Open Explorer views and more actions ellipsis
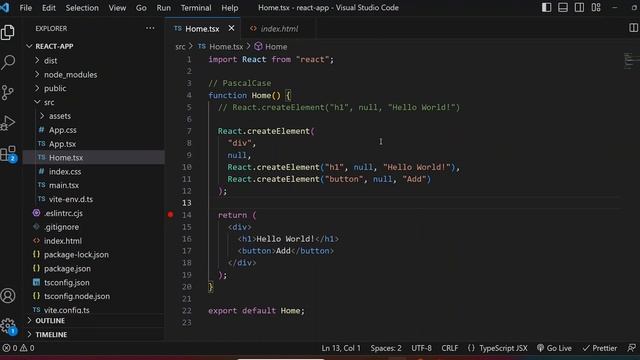 click(150, 28)
